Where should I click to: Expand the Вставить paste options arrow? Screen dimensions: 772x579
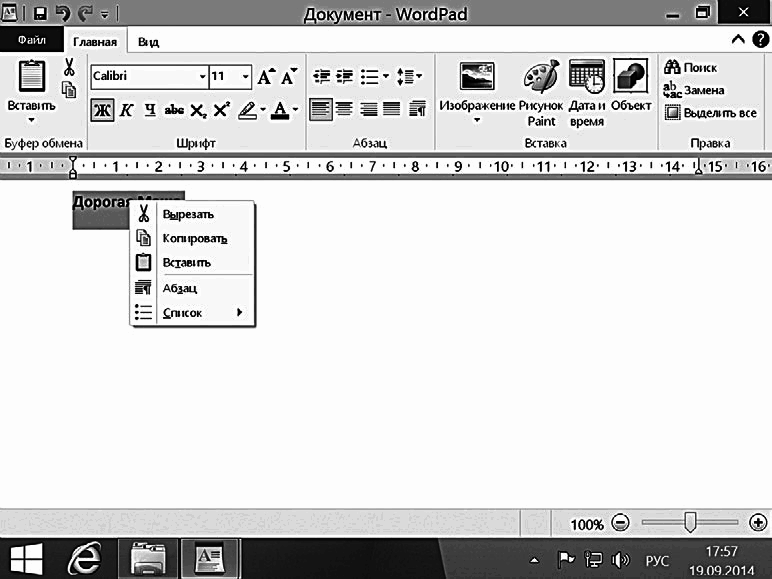tap(31, 120)
